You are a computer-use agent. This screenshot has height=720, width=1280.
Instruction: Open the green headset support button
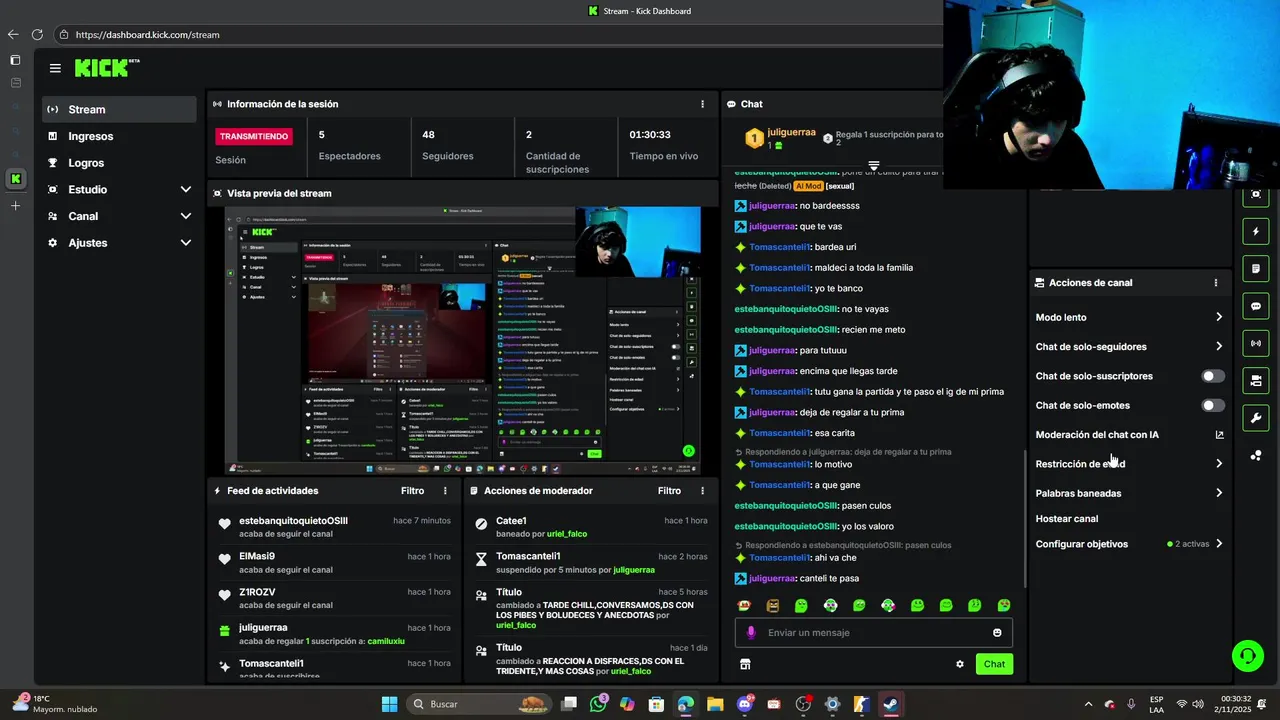(1247, 656)
